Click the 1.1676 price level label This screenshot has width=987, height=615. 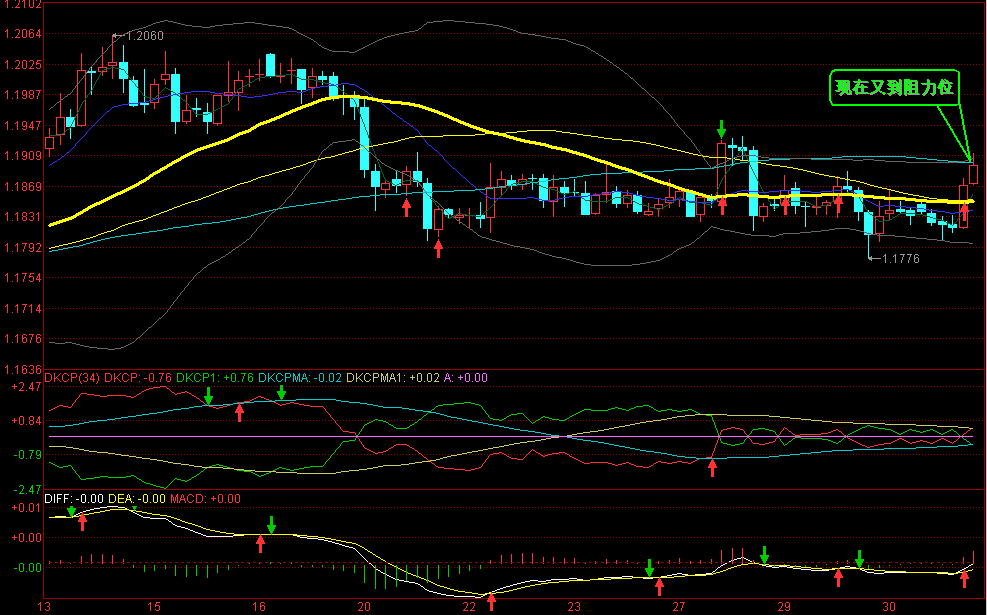click(x=23, y=339)
